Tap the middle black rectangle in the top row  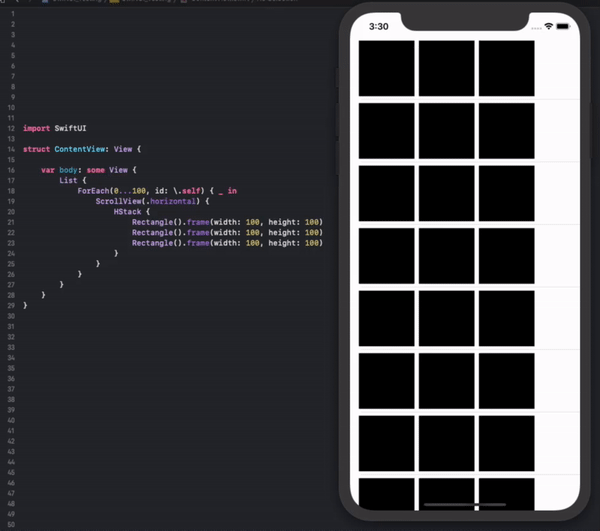(x=447, y=68)
